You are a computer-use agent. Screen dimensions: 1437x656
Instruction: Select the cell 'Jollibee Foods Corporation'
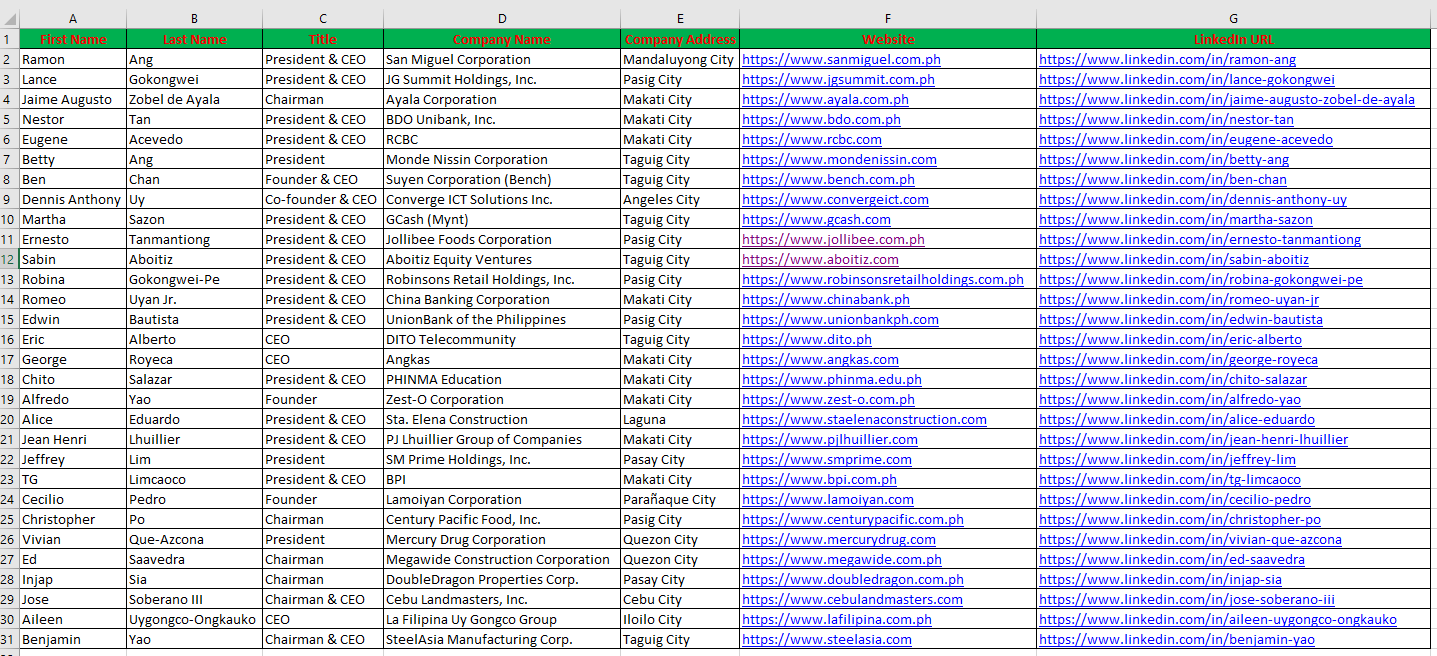pos(502,239)
